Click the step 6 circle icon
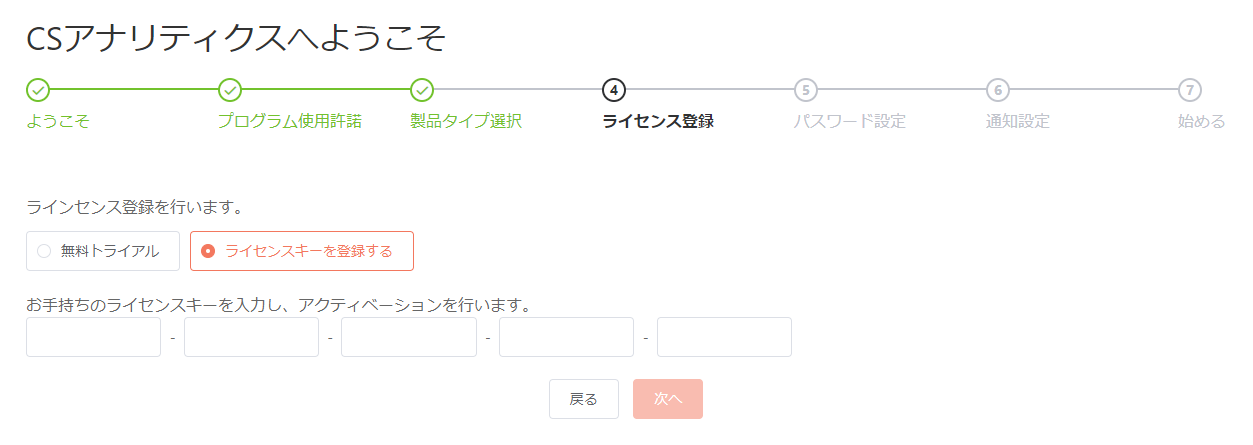Viewport: 1253px width, 445px height. 997,90
